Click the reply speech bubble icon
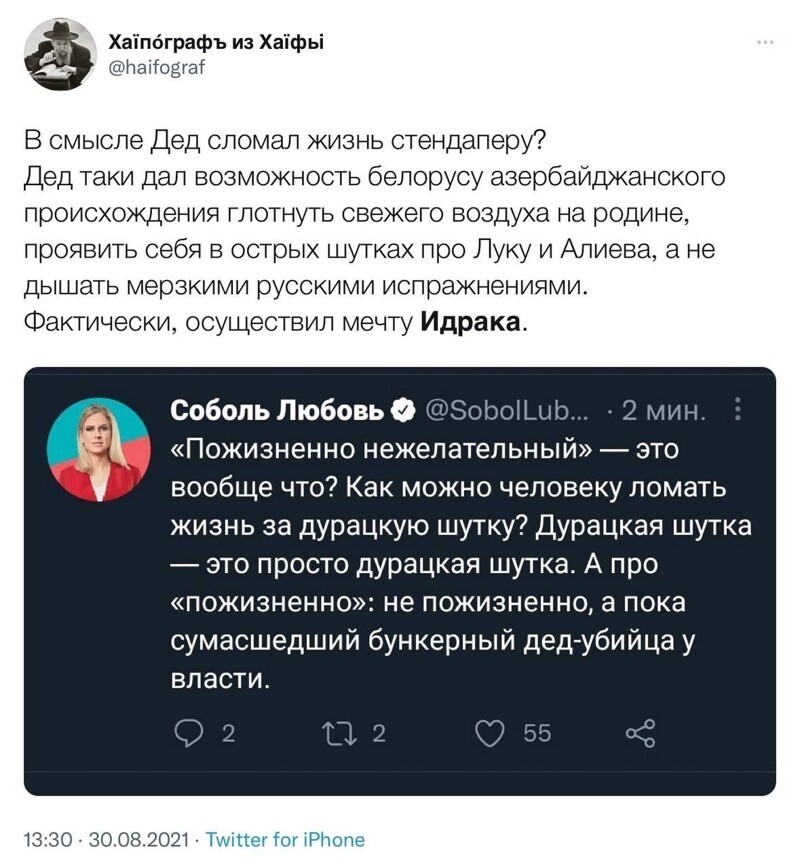The width and height of the screenshot is (800, 868). pyautogui.click(x=188, y=733)
